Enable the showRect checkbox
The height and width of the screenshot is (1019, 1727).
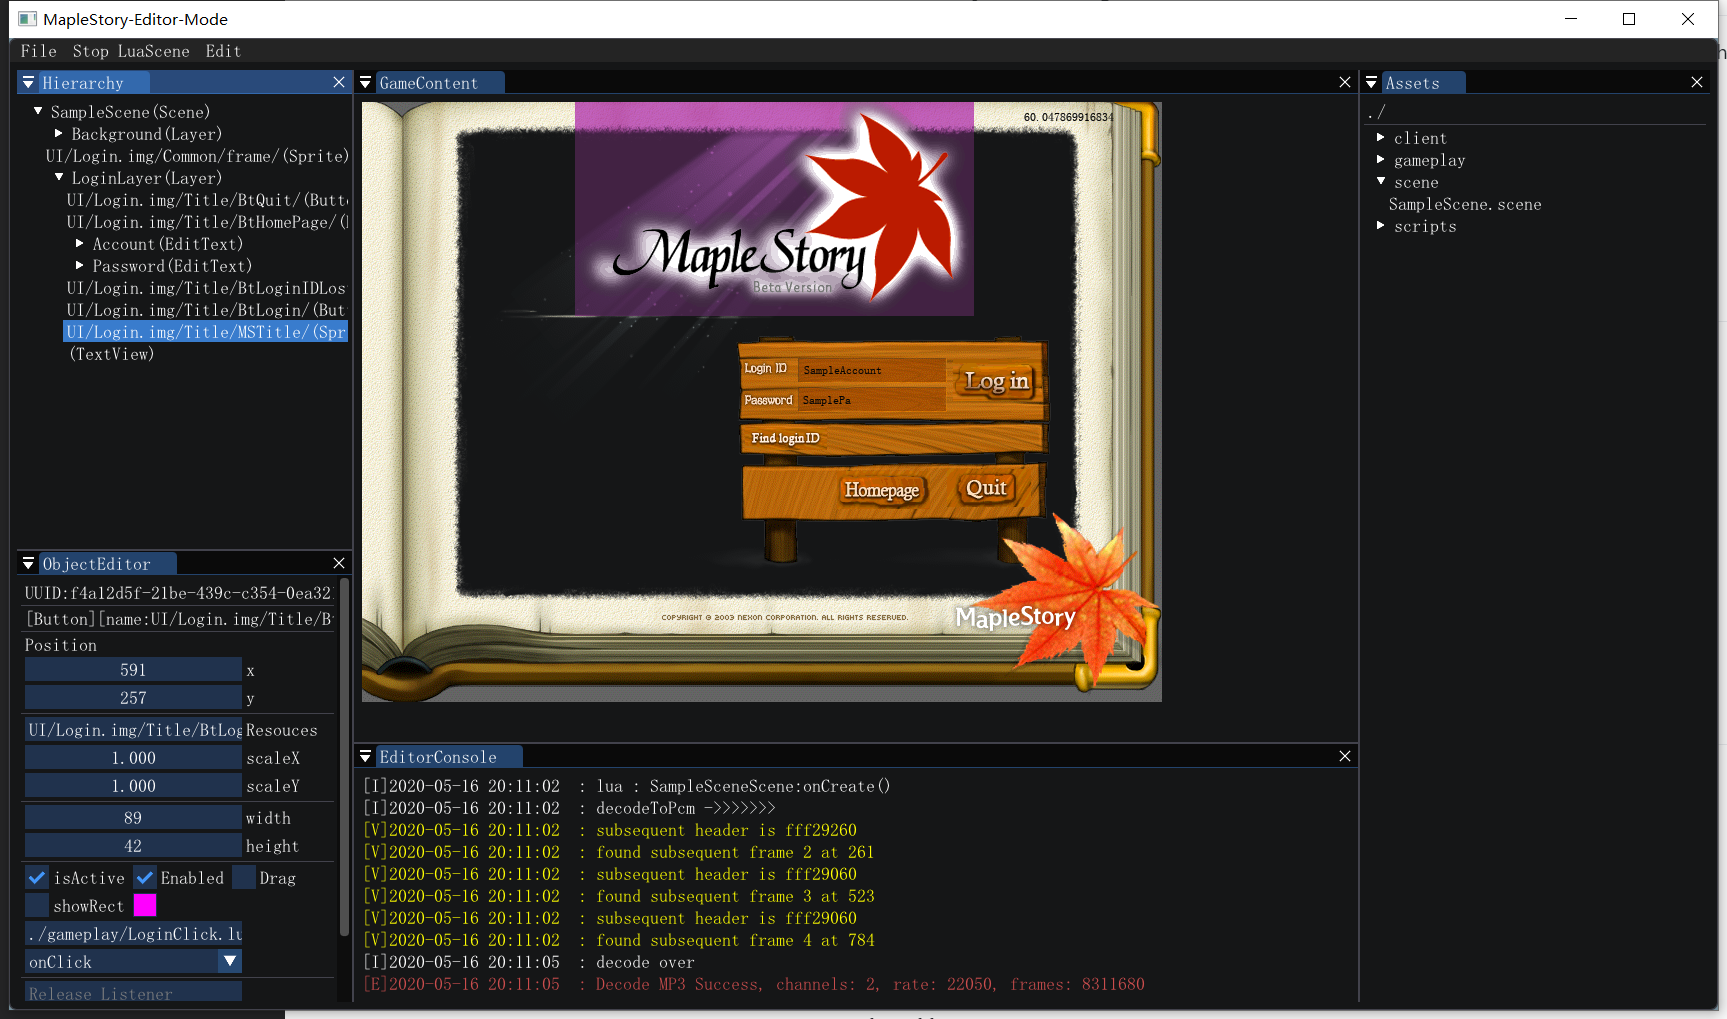pos(37,906)
